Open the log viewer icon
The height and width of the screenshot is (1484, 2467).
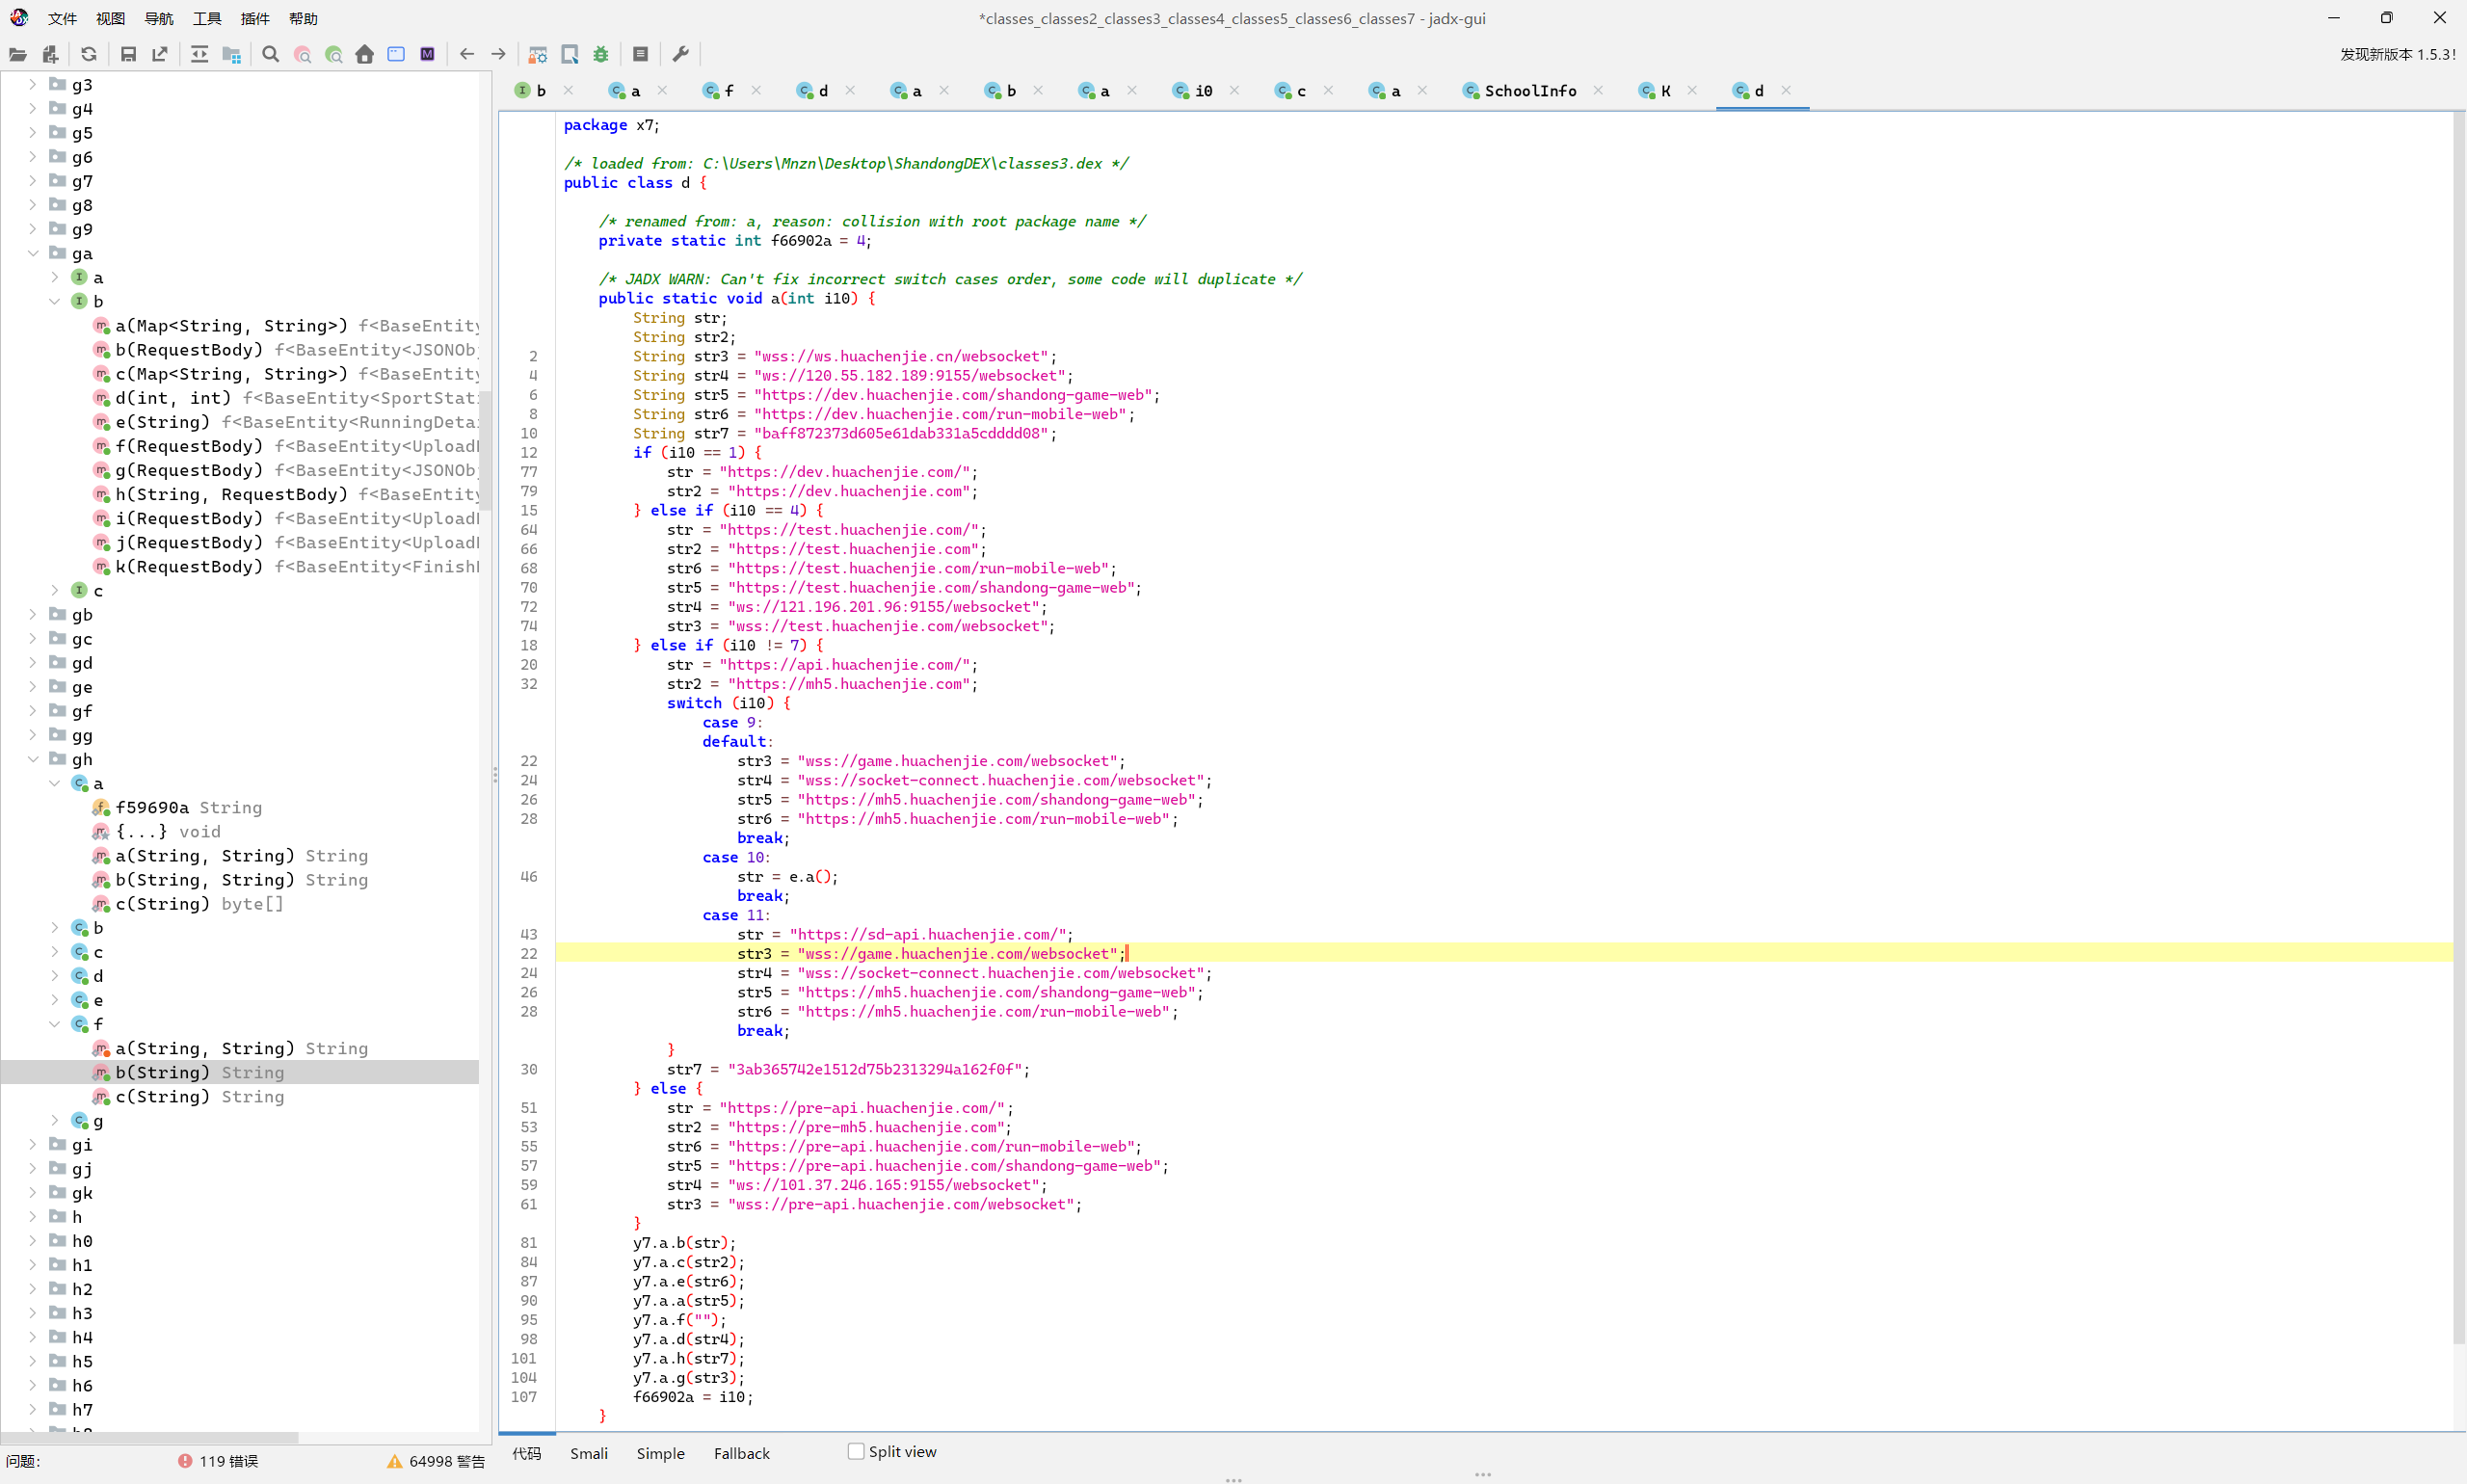641,54
